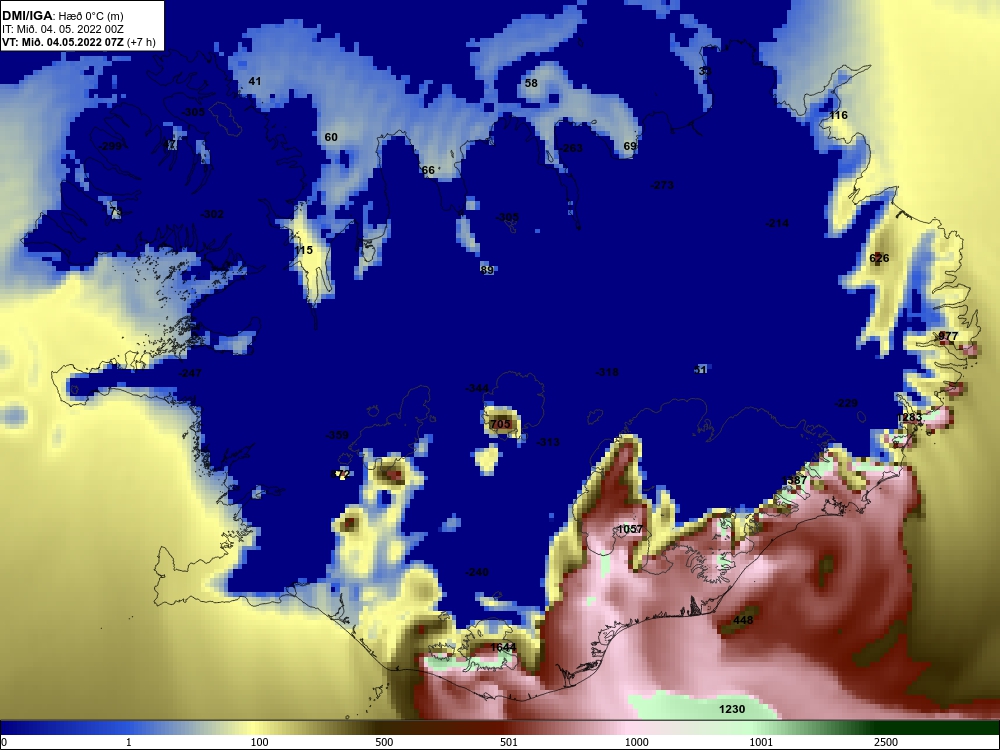Click the 'VT: Mið. 04.05.2022 07Z (+7 h)' line
1000x750 pixels.
click(78, 42)
